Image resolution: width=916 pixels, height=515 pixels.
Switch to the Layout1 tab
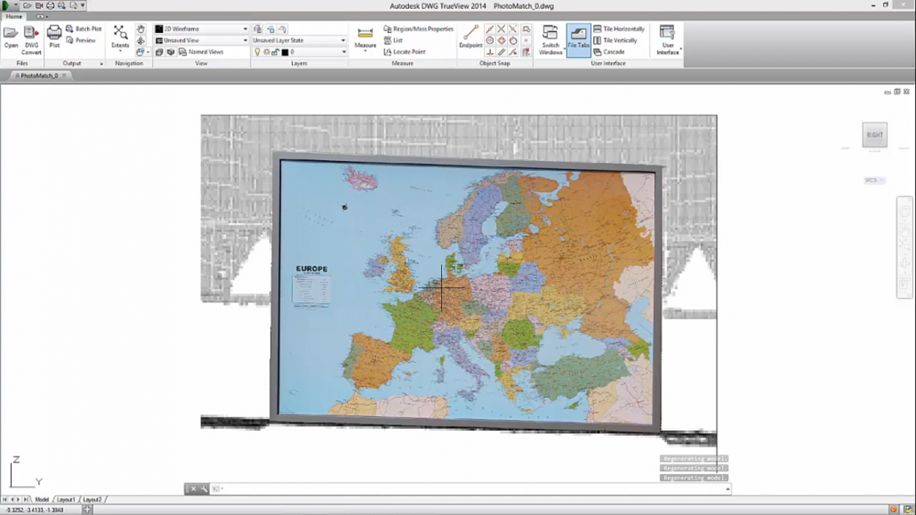click(66, 498)
